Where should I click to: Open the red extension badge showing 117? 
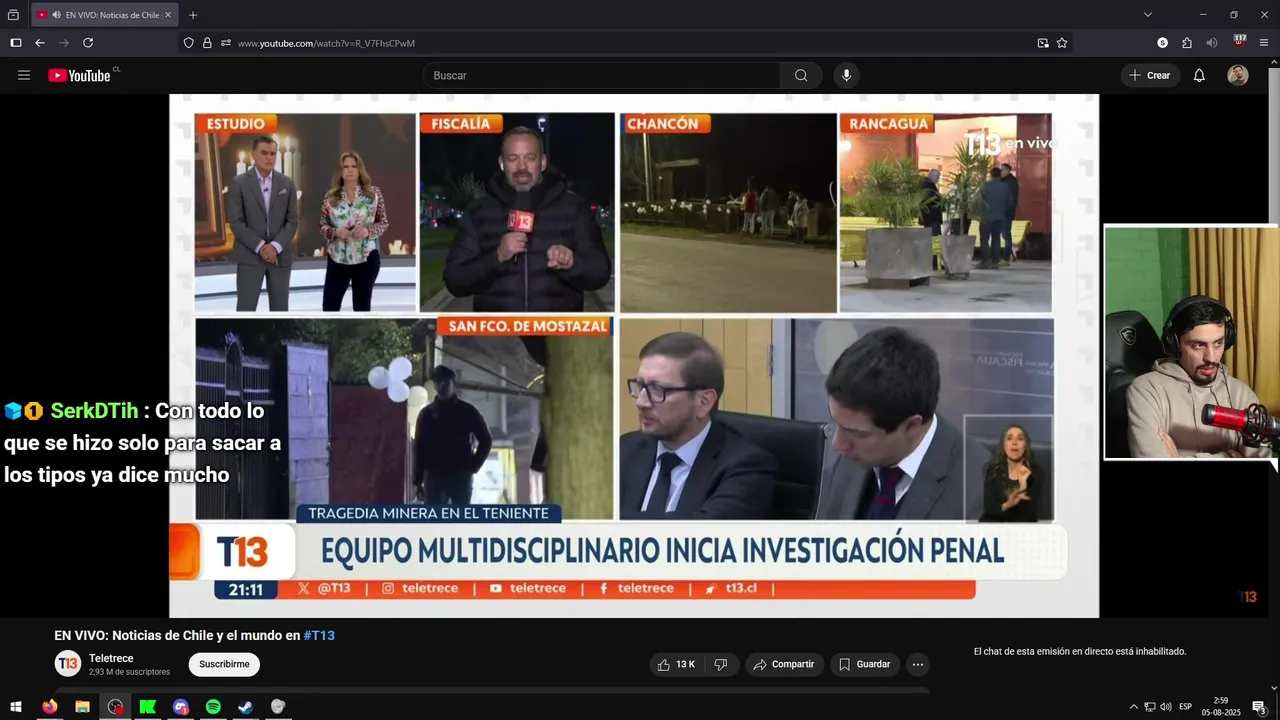click(1240, 42)
